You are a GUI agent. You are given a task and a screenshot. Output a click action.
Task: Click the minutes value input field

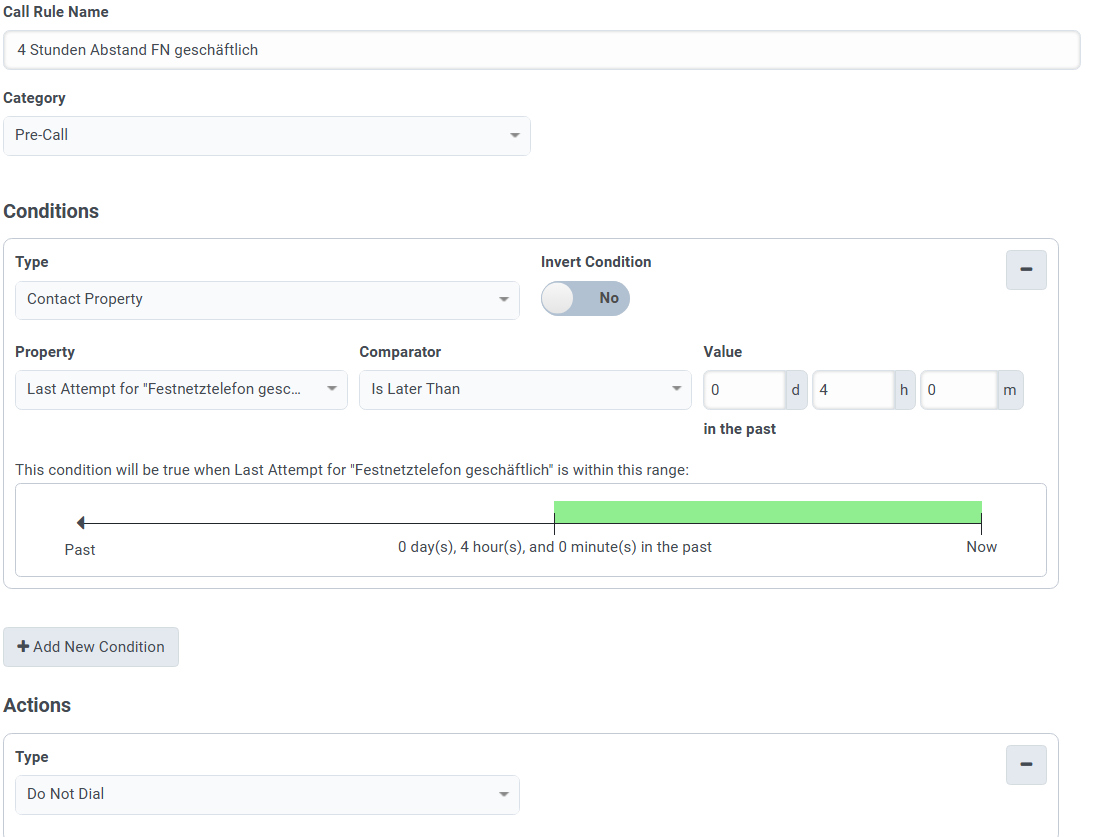(959, 390)
